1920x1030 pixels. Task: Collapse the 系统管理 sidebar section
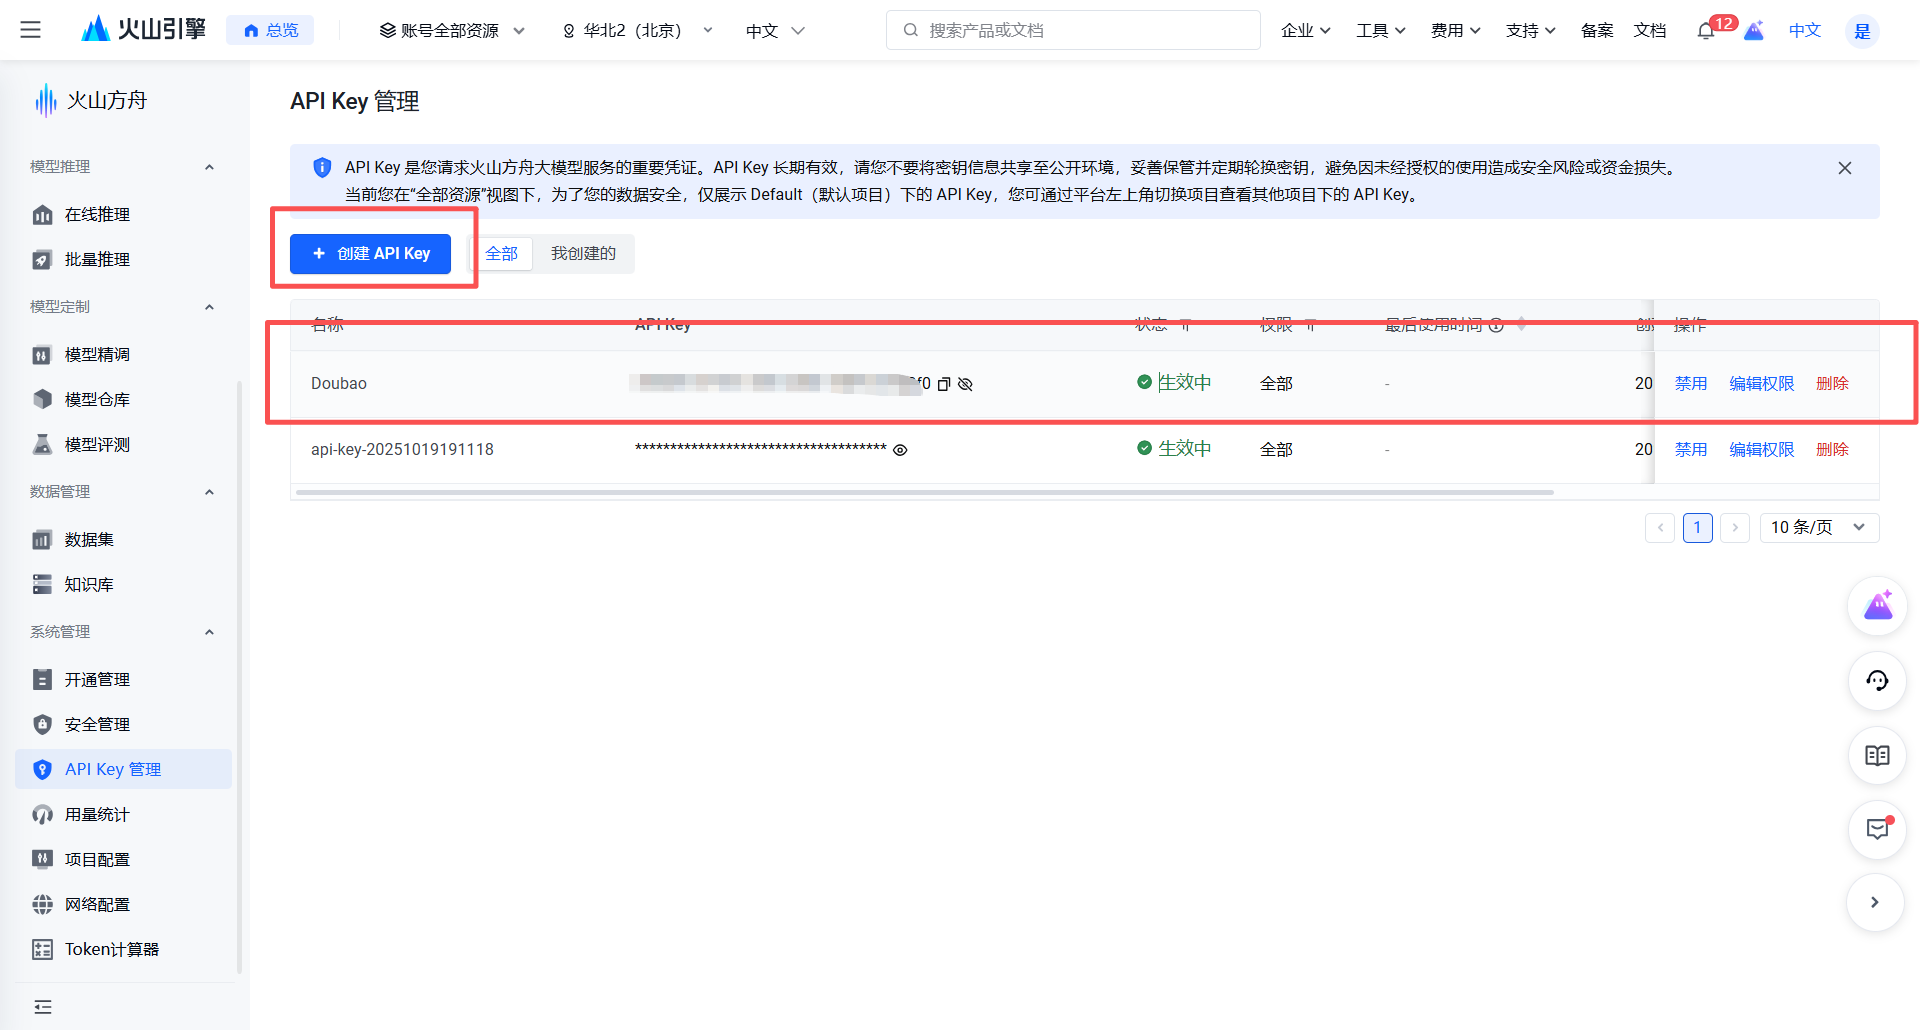(209, 632)
